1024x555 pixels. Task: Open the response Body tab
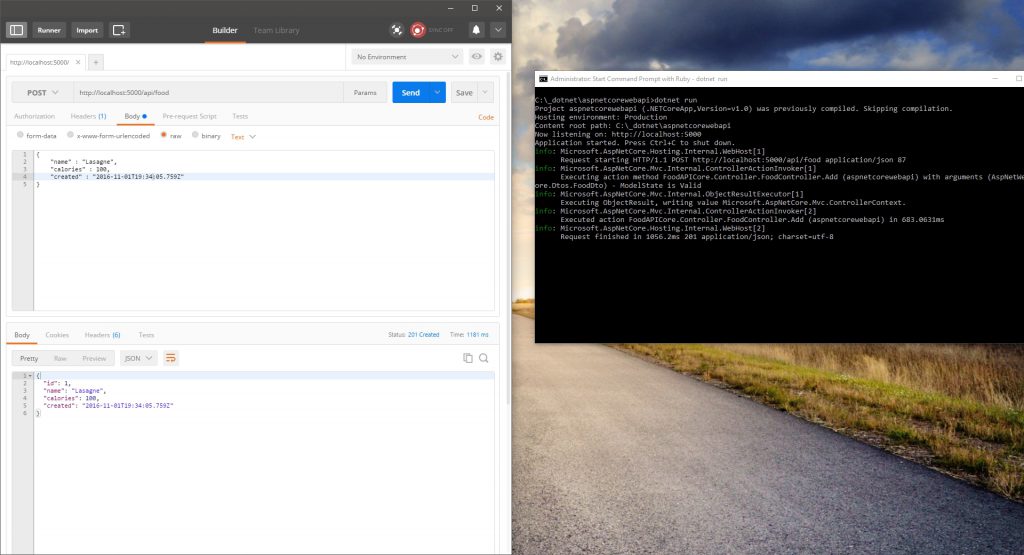[x=22, y=335]
